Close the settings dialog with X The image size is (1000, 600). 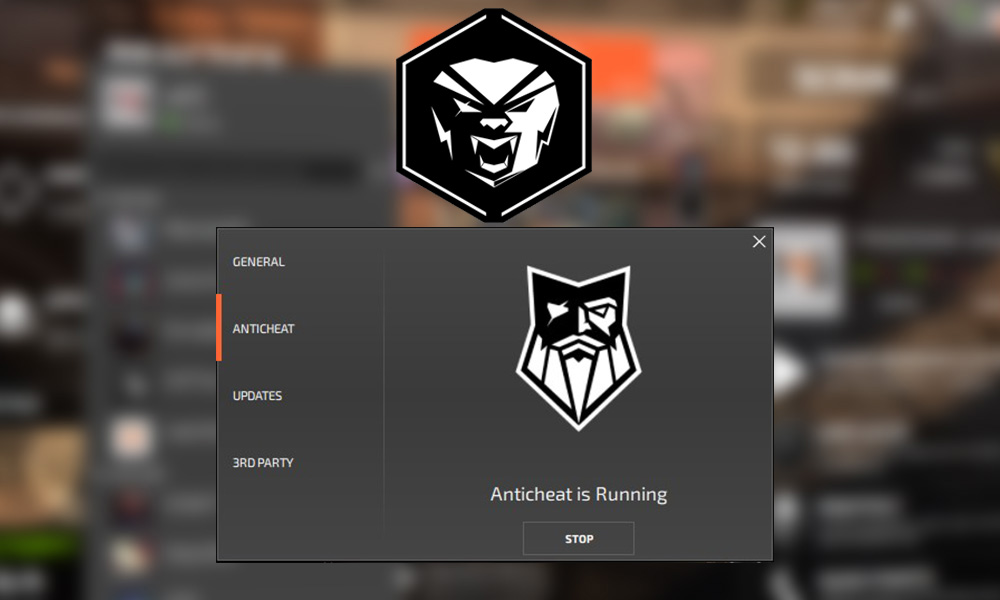759,242
